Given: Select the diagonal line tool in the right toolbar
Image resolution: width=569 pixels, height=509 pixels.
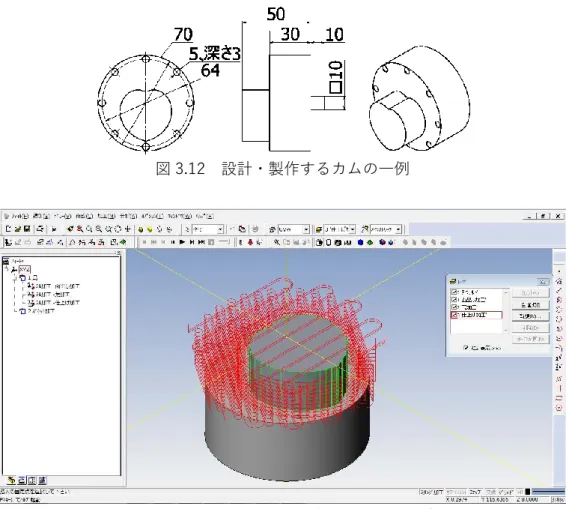Looking at the screenshot, I should [559, 290].
